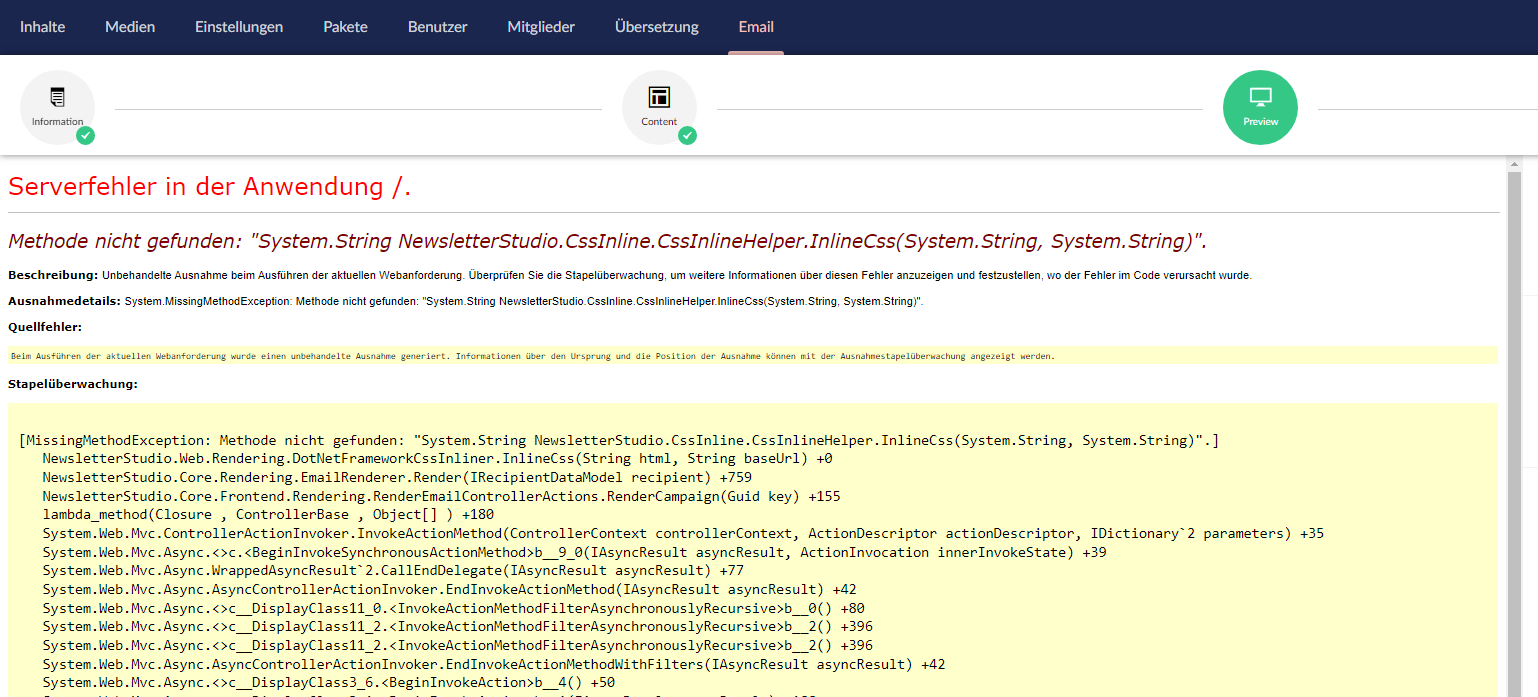Image resolution: width=1538 pixels, height=697 pixels.
Task: Open the Übersetzung section
Action: [657, 27]
